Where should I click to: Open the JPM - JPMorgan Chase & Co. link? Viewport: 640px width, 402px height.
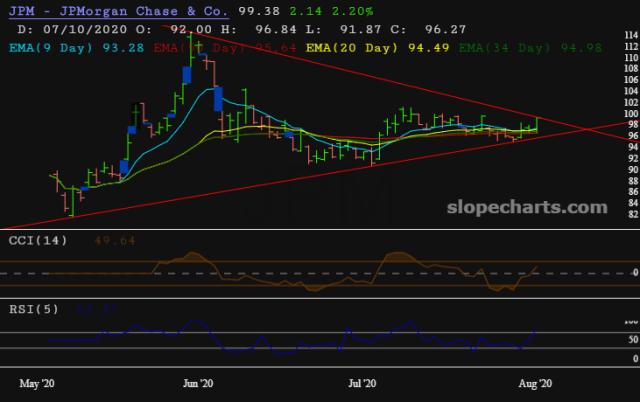pyautogui.click(x=118, y=11)
